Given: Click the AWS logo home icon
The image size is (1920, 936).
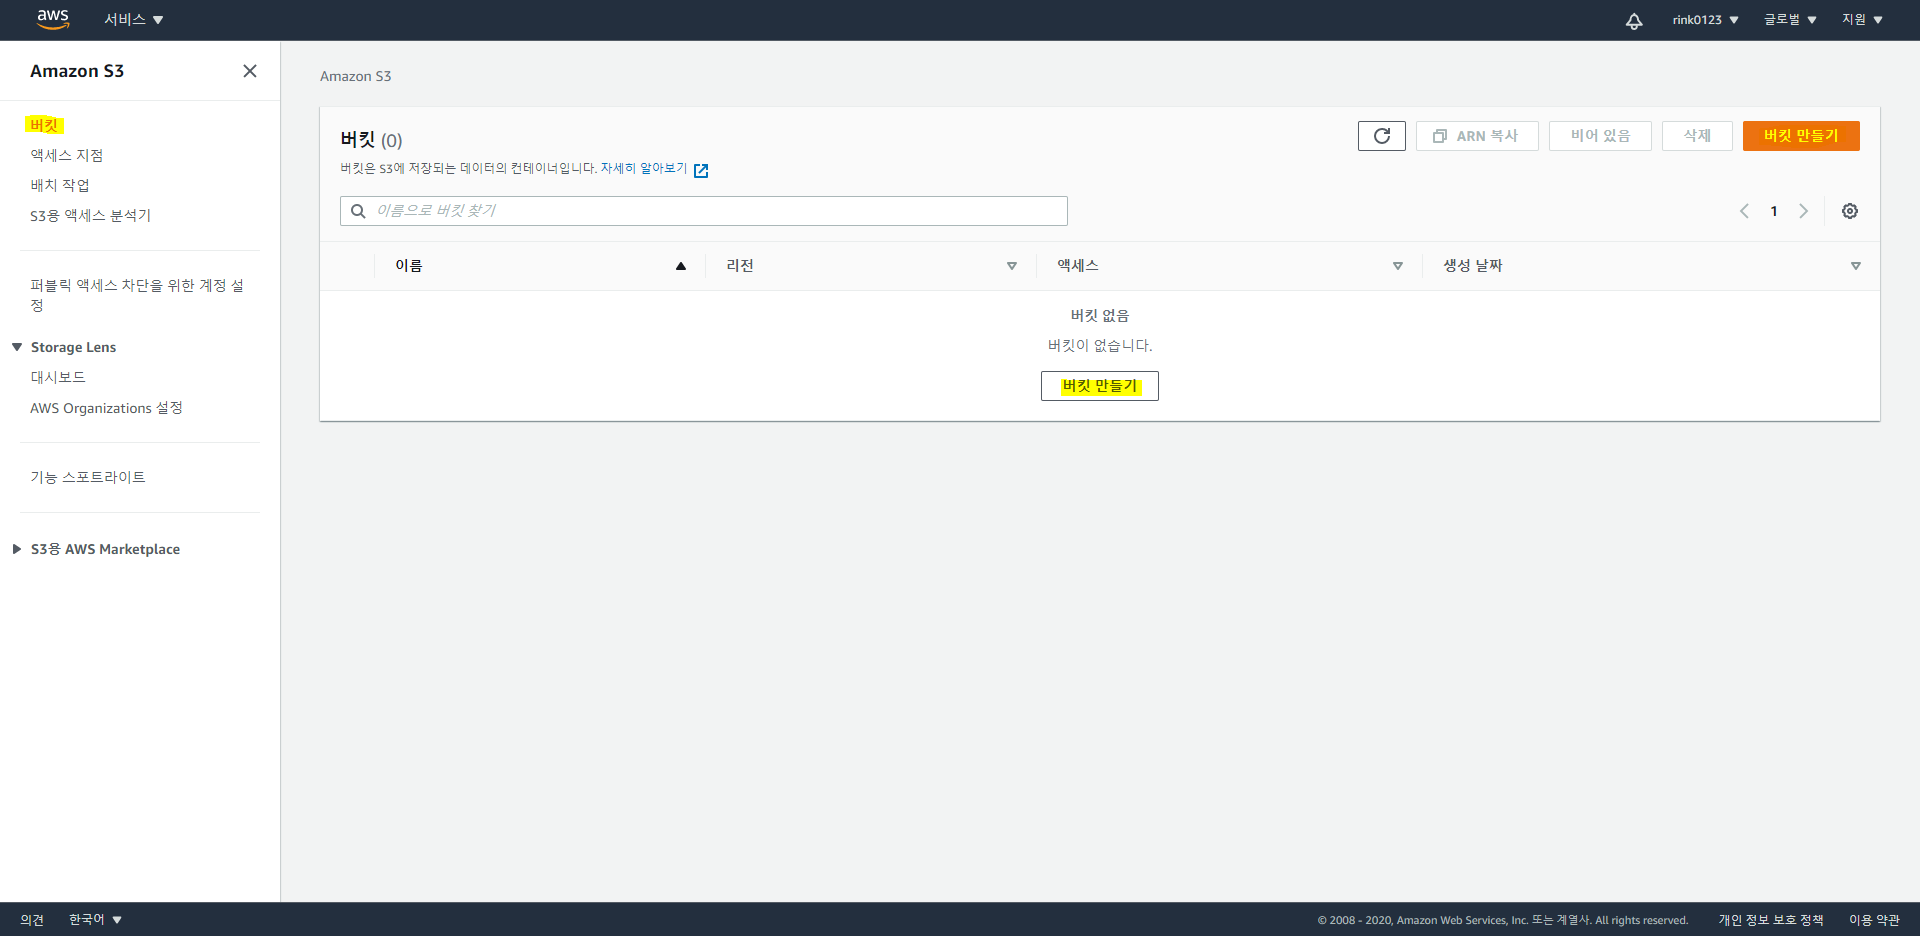Looking at the screenshot, I should click(53, 19).
